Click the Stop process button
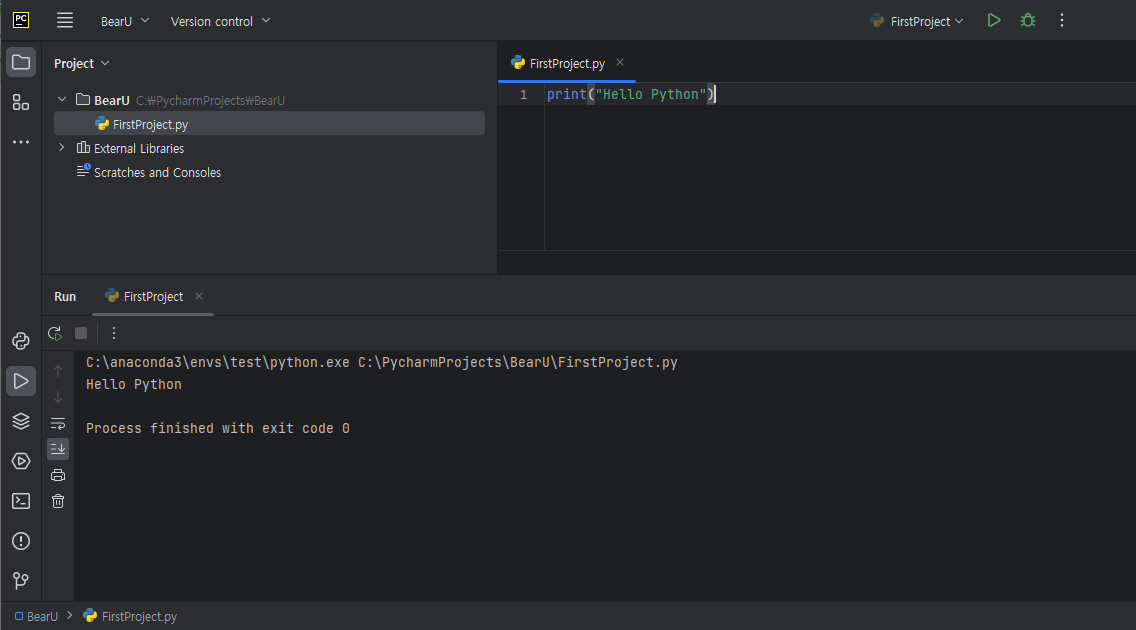The width and height of the screenshot is (1136, 630). point(81,333)
